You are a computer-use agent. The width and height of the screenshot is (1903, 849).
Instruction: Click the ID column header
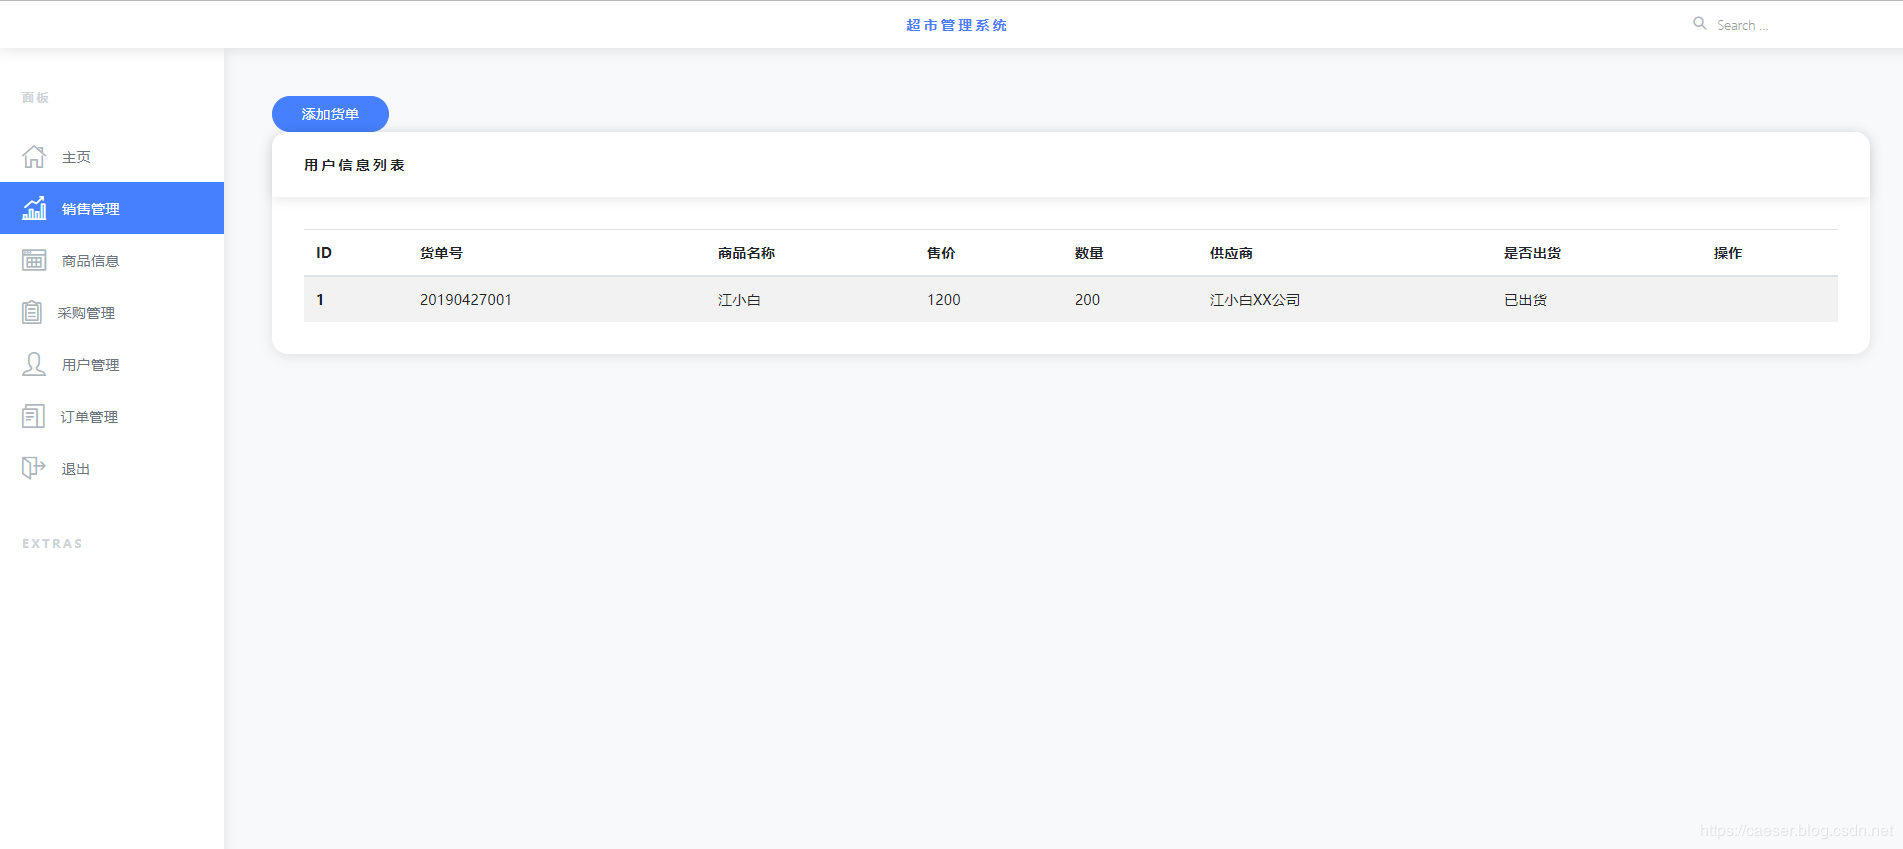324,253
